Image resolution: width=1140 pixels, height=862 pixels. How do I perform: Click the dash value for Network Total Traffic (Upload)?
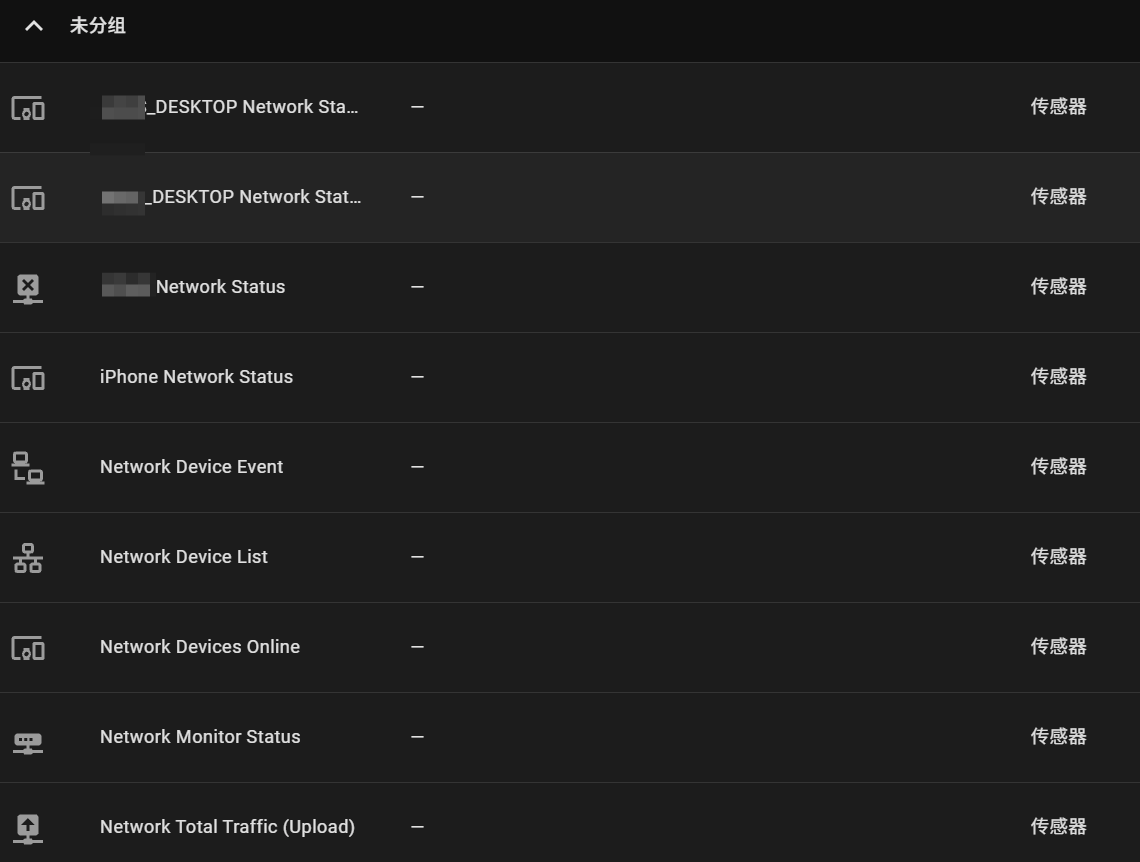click(x=417, y=827)
